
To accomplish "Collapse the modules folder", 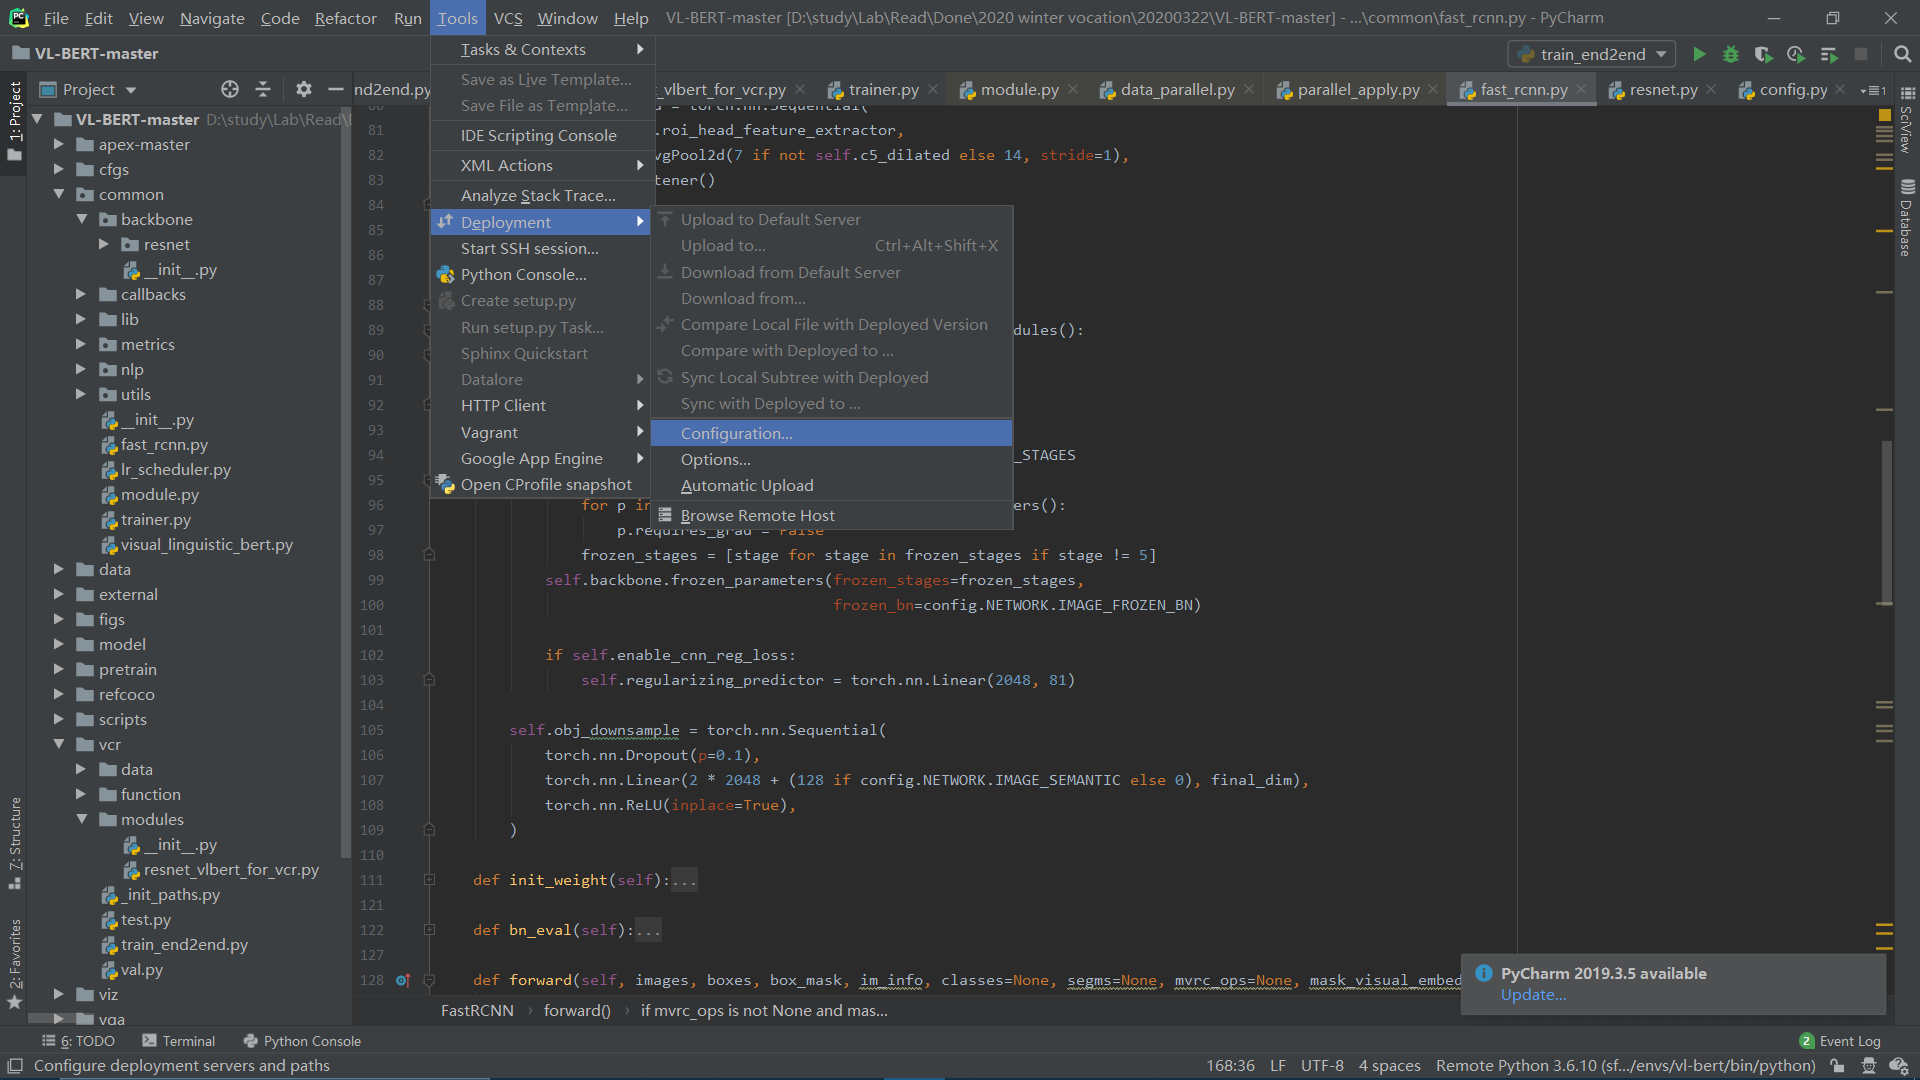I will coord(81,819).
